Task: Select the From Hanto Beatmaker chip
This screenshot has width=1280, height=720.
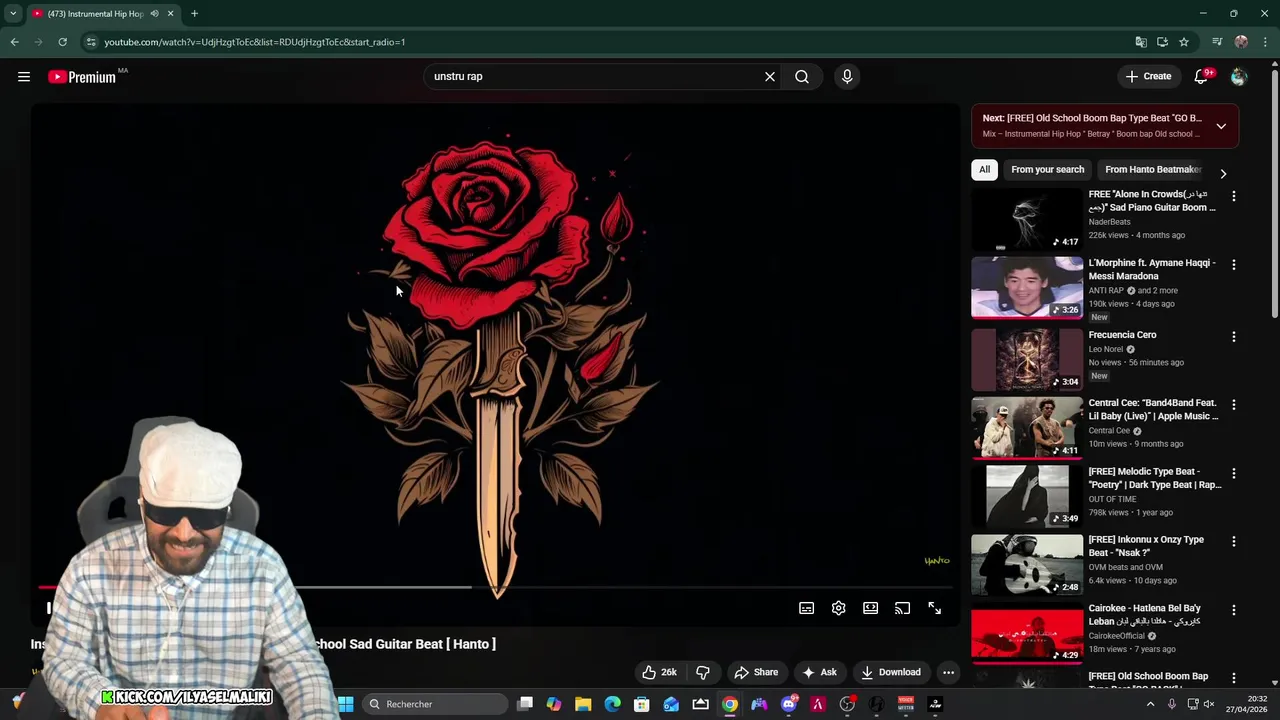Action: click(1153, 170)
